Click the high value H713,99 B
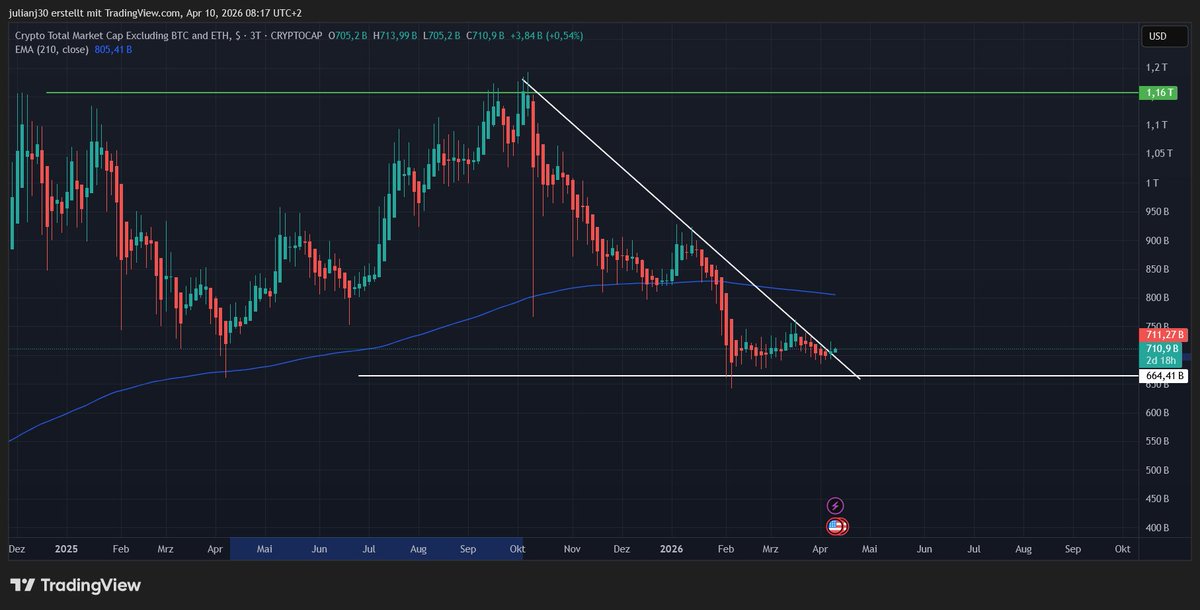The height and width of the screenshot is (610, 1200). (x=397, y=36)
